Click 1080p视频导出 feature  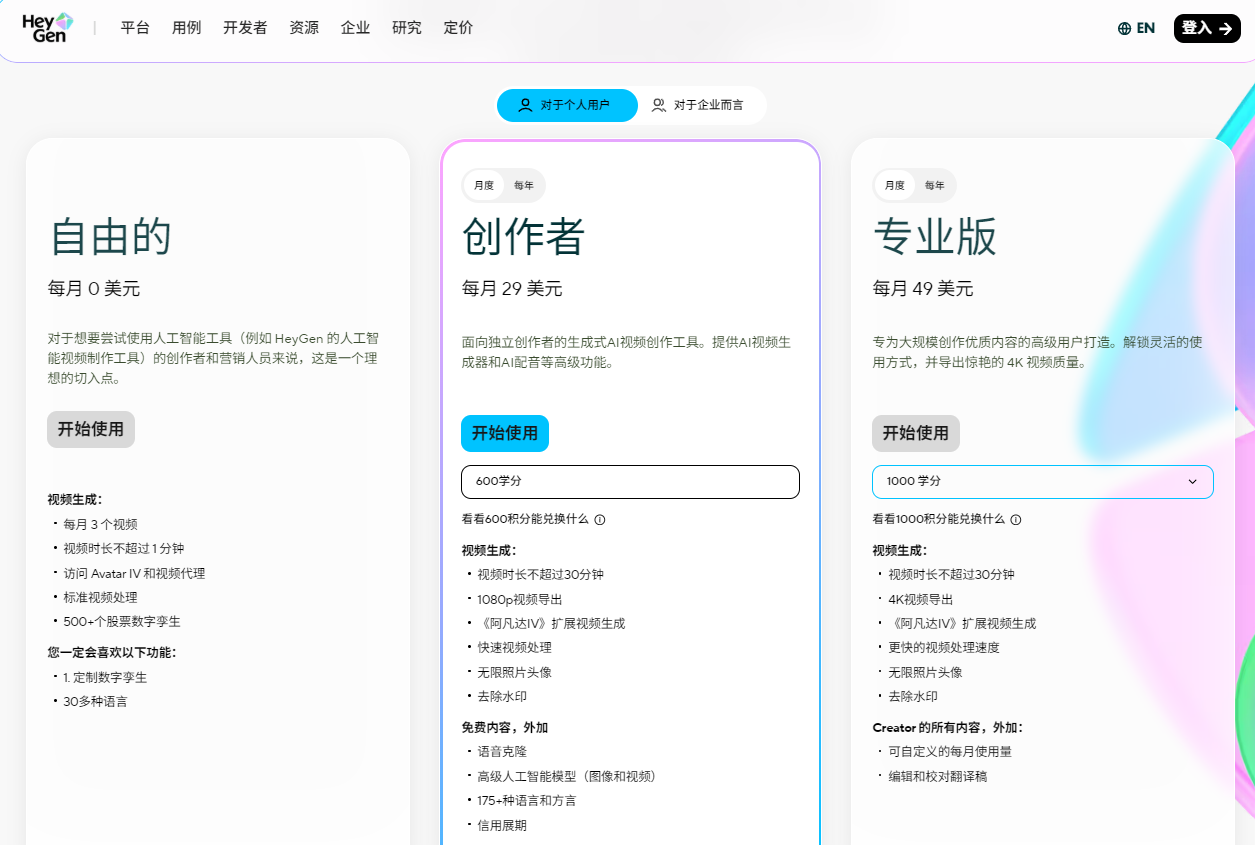click(x=520, y=600)
